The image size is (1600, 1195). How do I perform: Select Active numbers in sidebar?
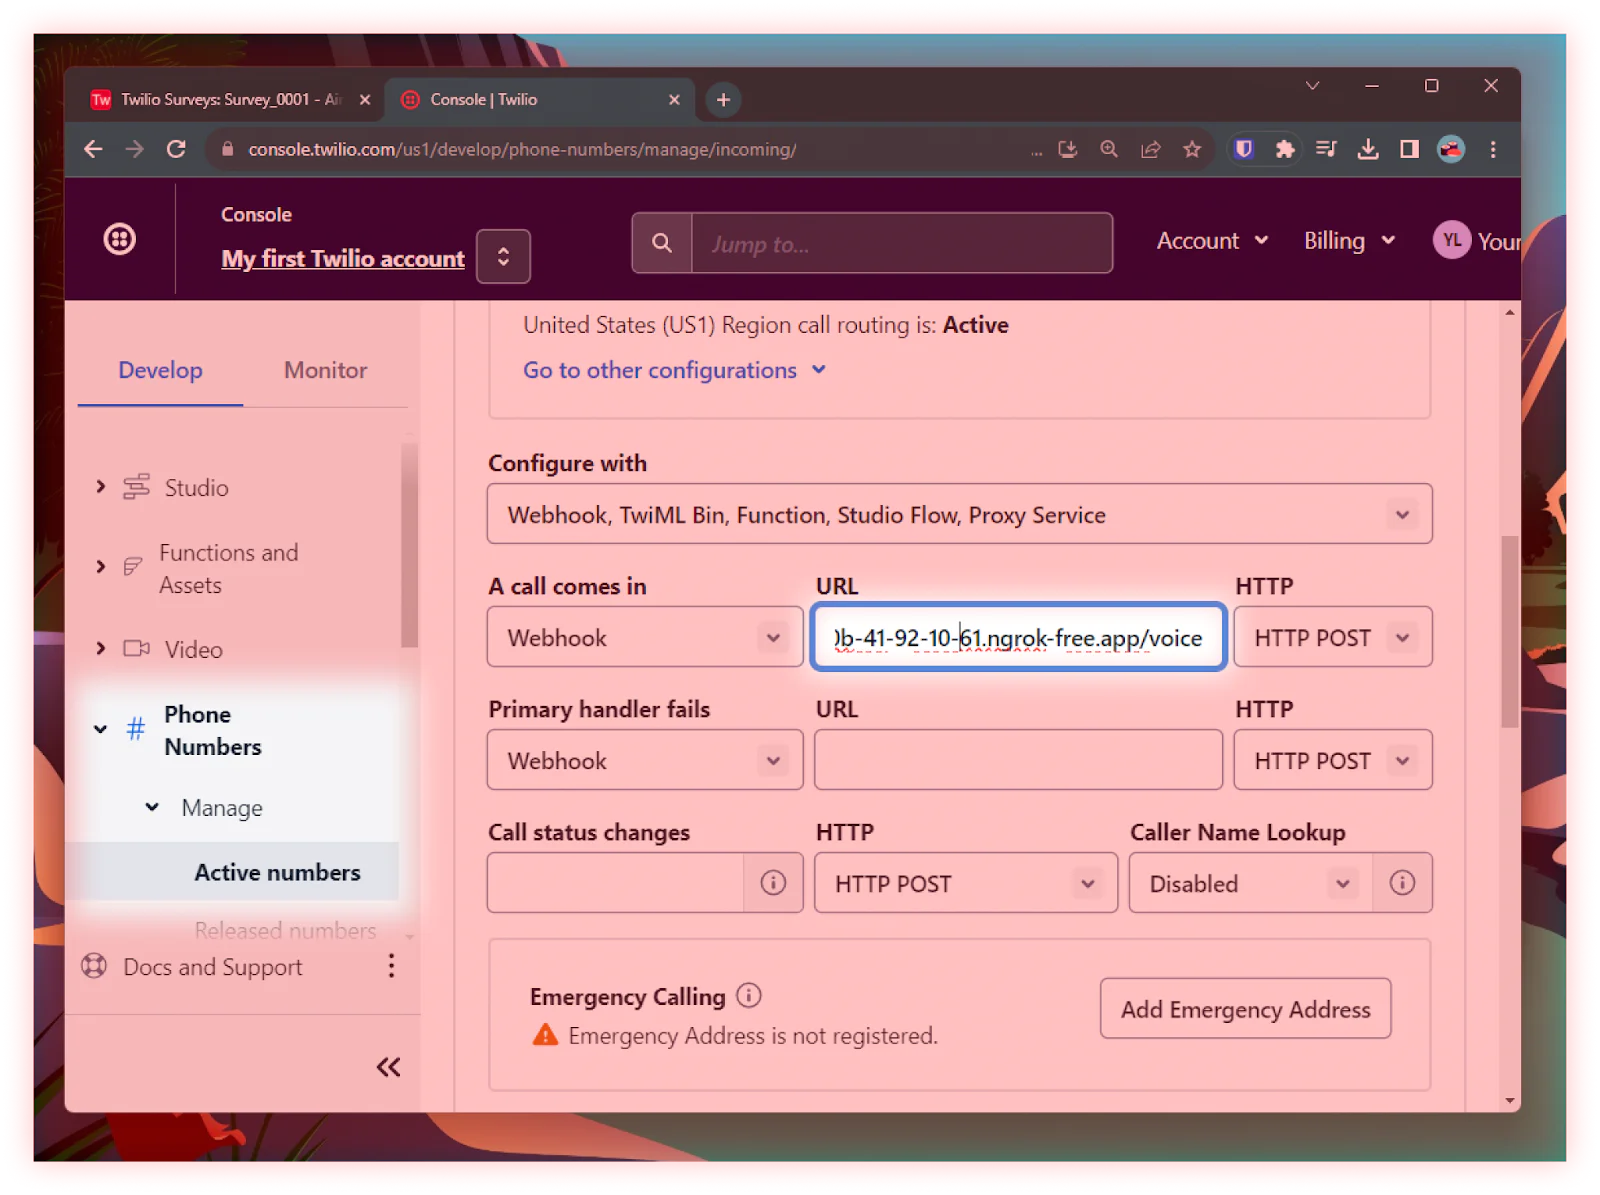(x=277, y=872)
